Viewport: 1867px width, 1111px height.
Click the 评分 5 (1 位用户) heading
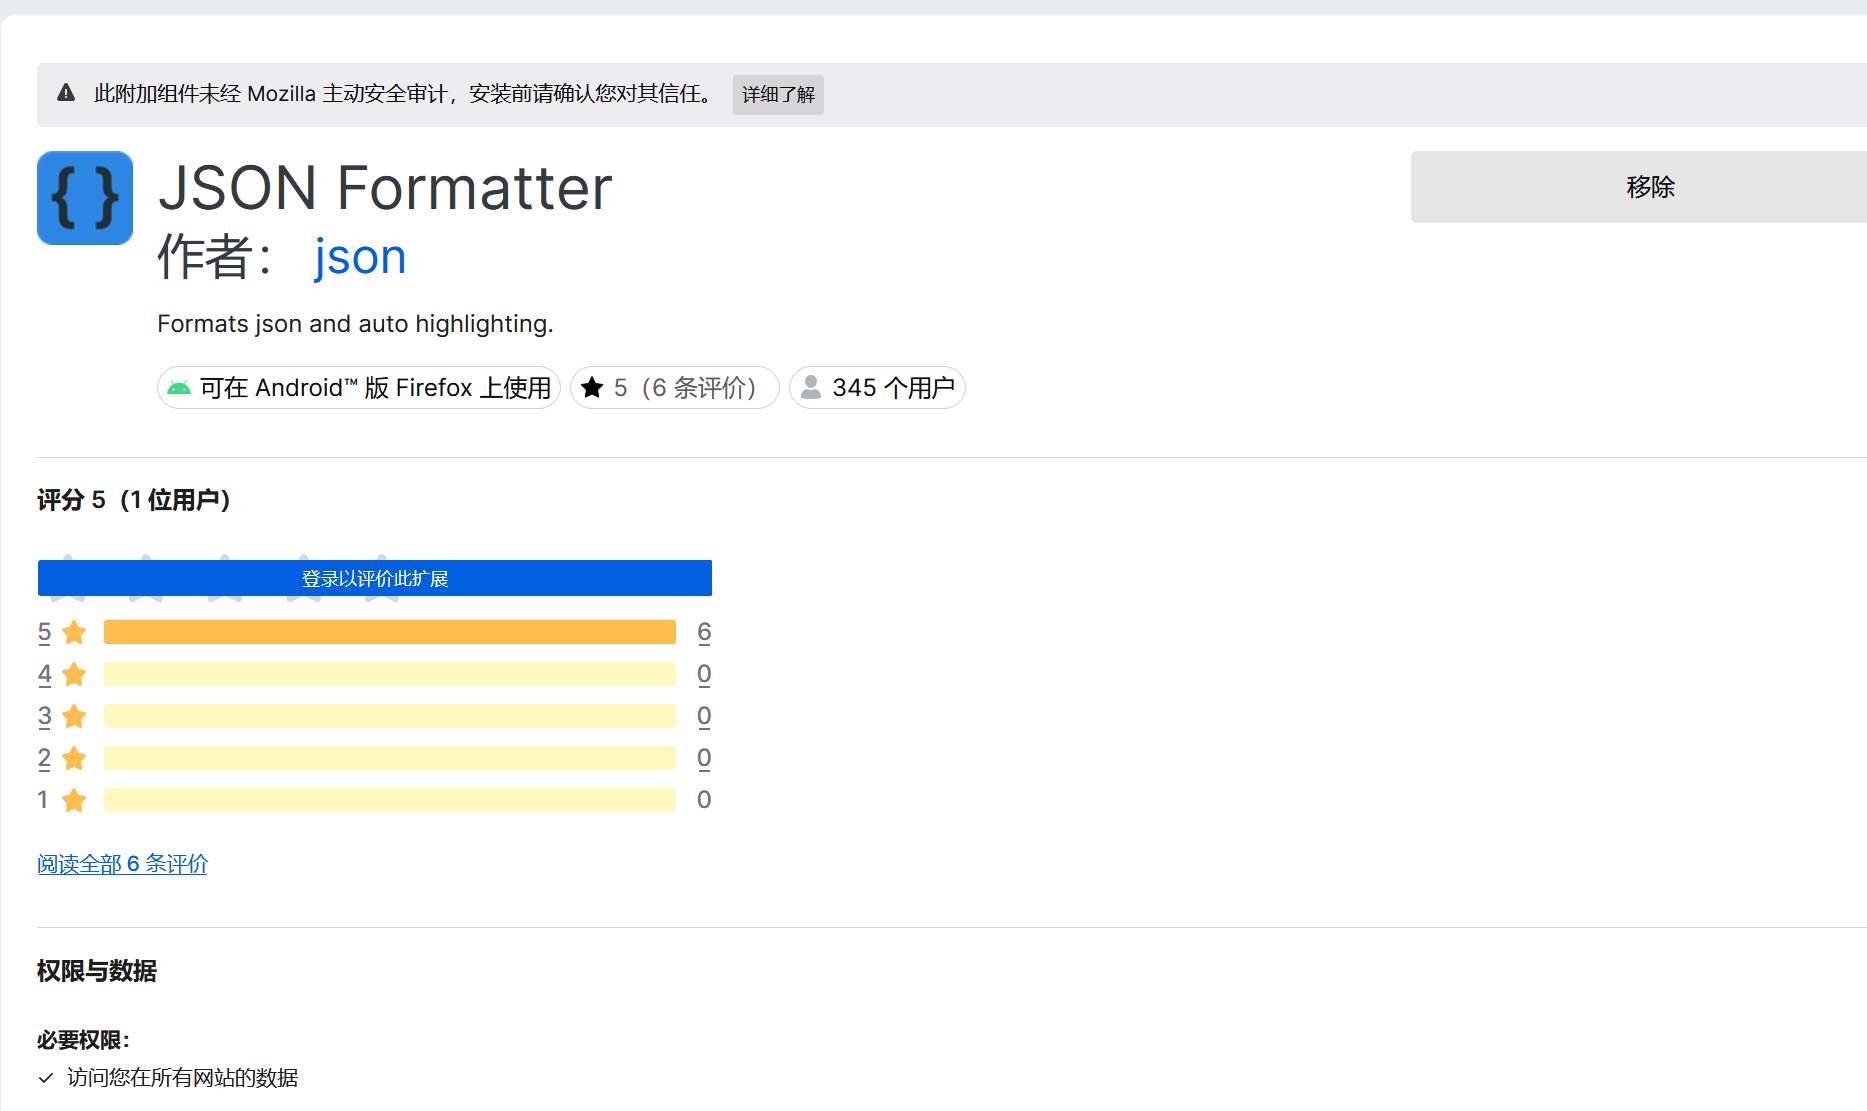134,500
